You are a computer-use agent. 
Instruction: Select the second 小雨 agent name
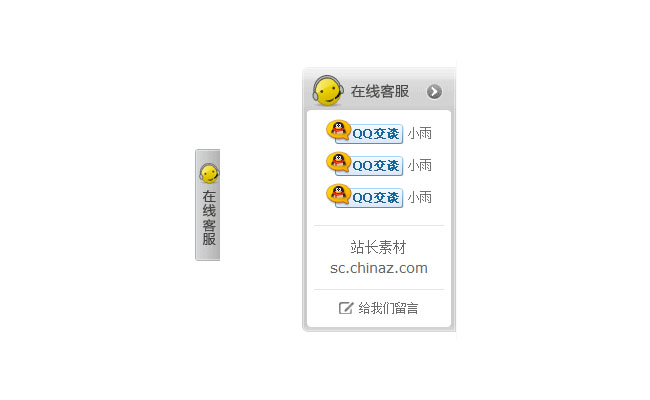click(x=420, y=165)
